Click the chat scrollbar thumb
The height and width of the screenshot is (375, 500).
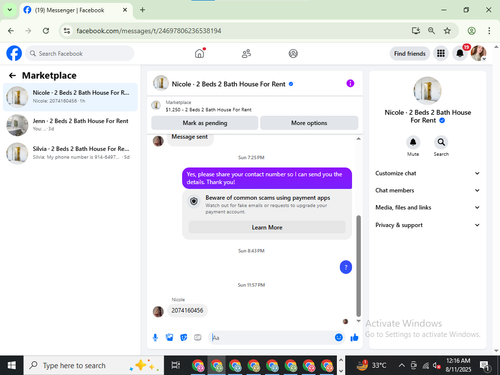tap(359, 266)
